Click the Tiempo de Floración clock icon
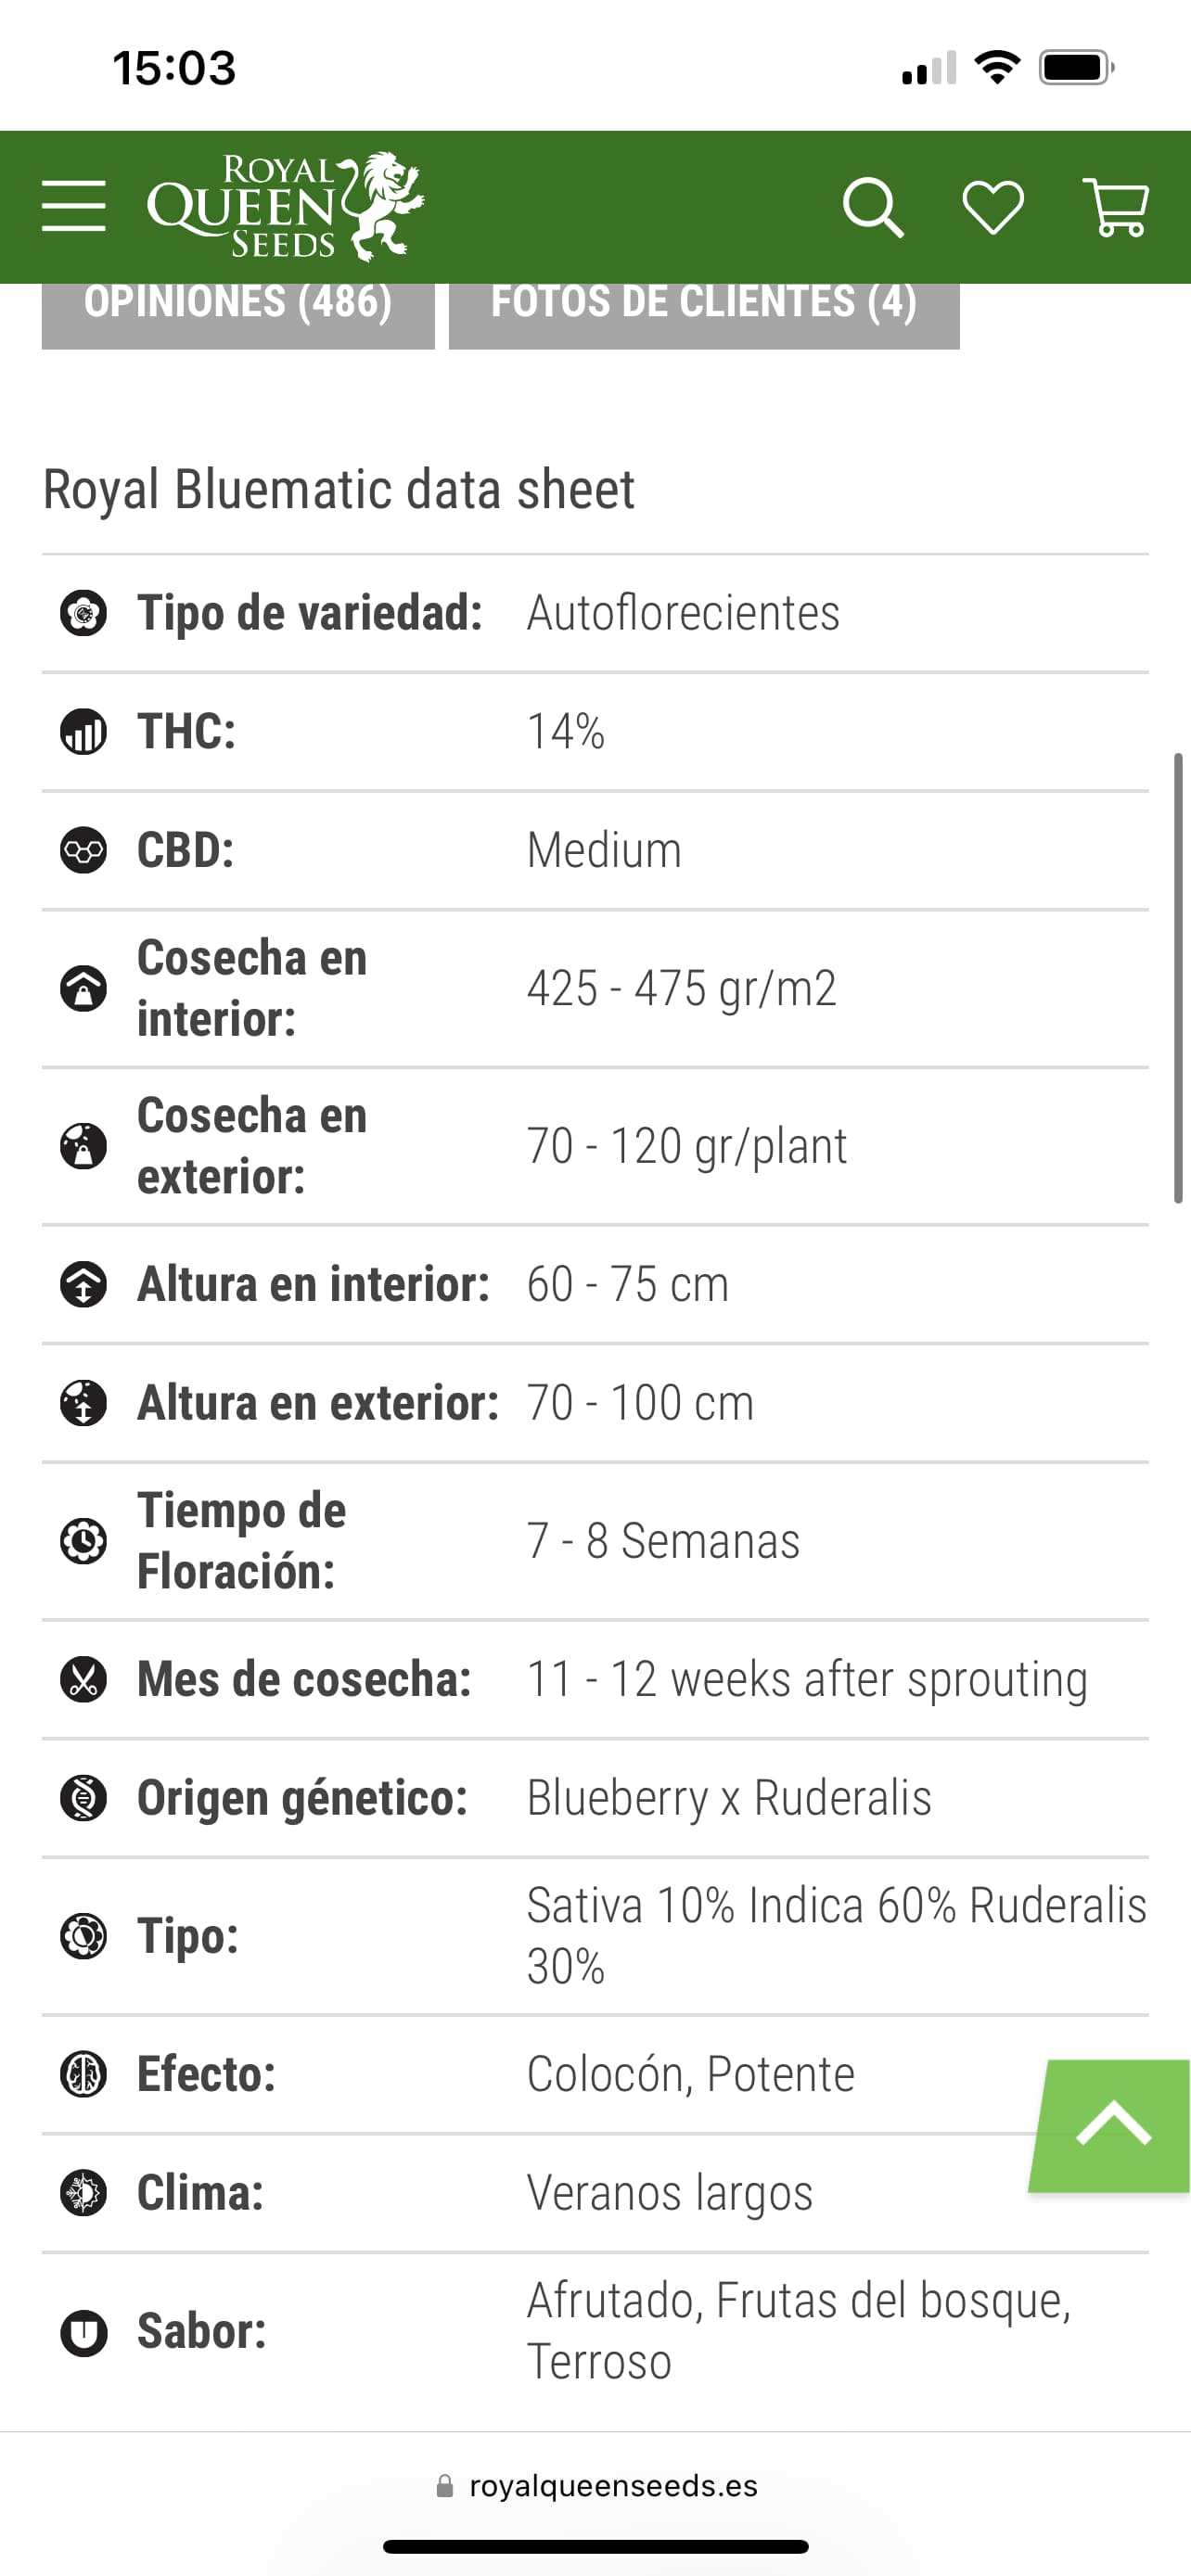The height and width of the screenshot is (2576, 1191). (83, 1540)
